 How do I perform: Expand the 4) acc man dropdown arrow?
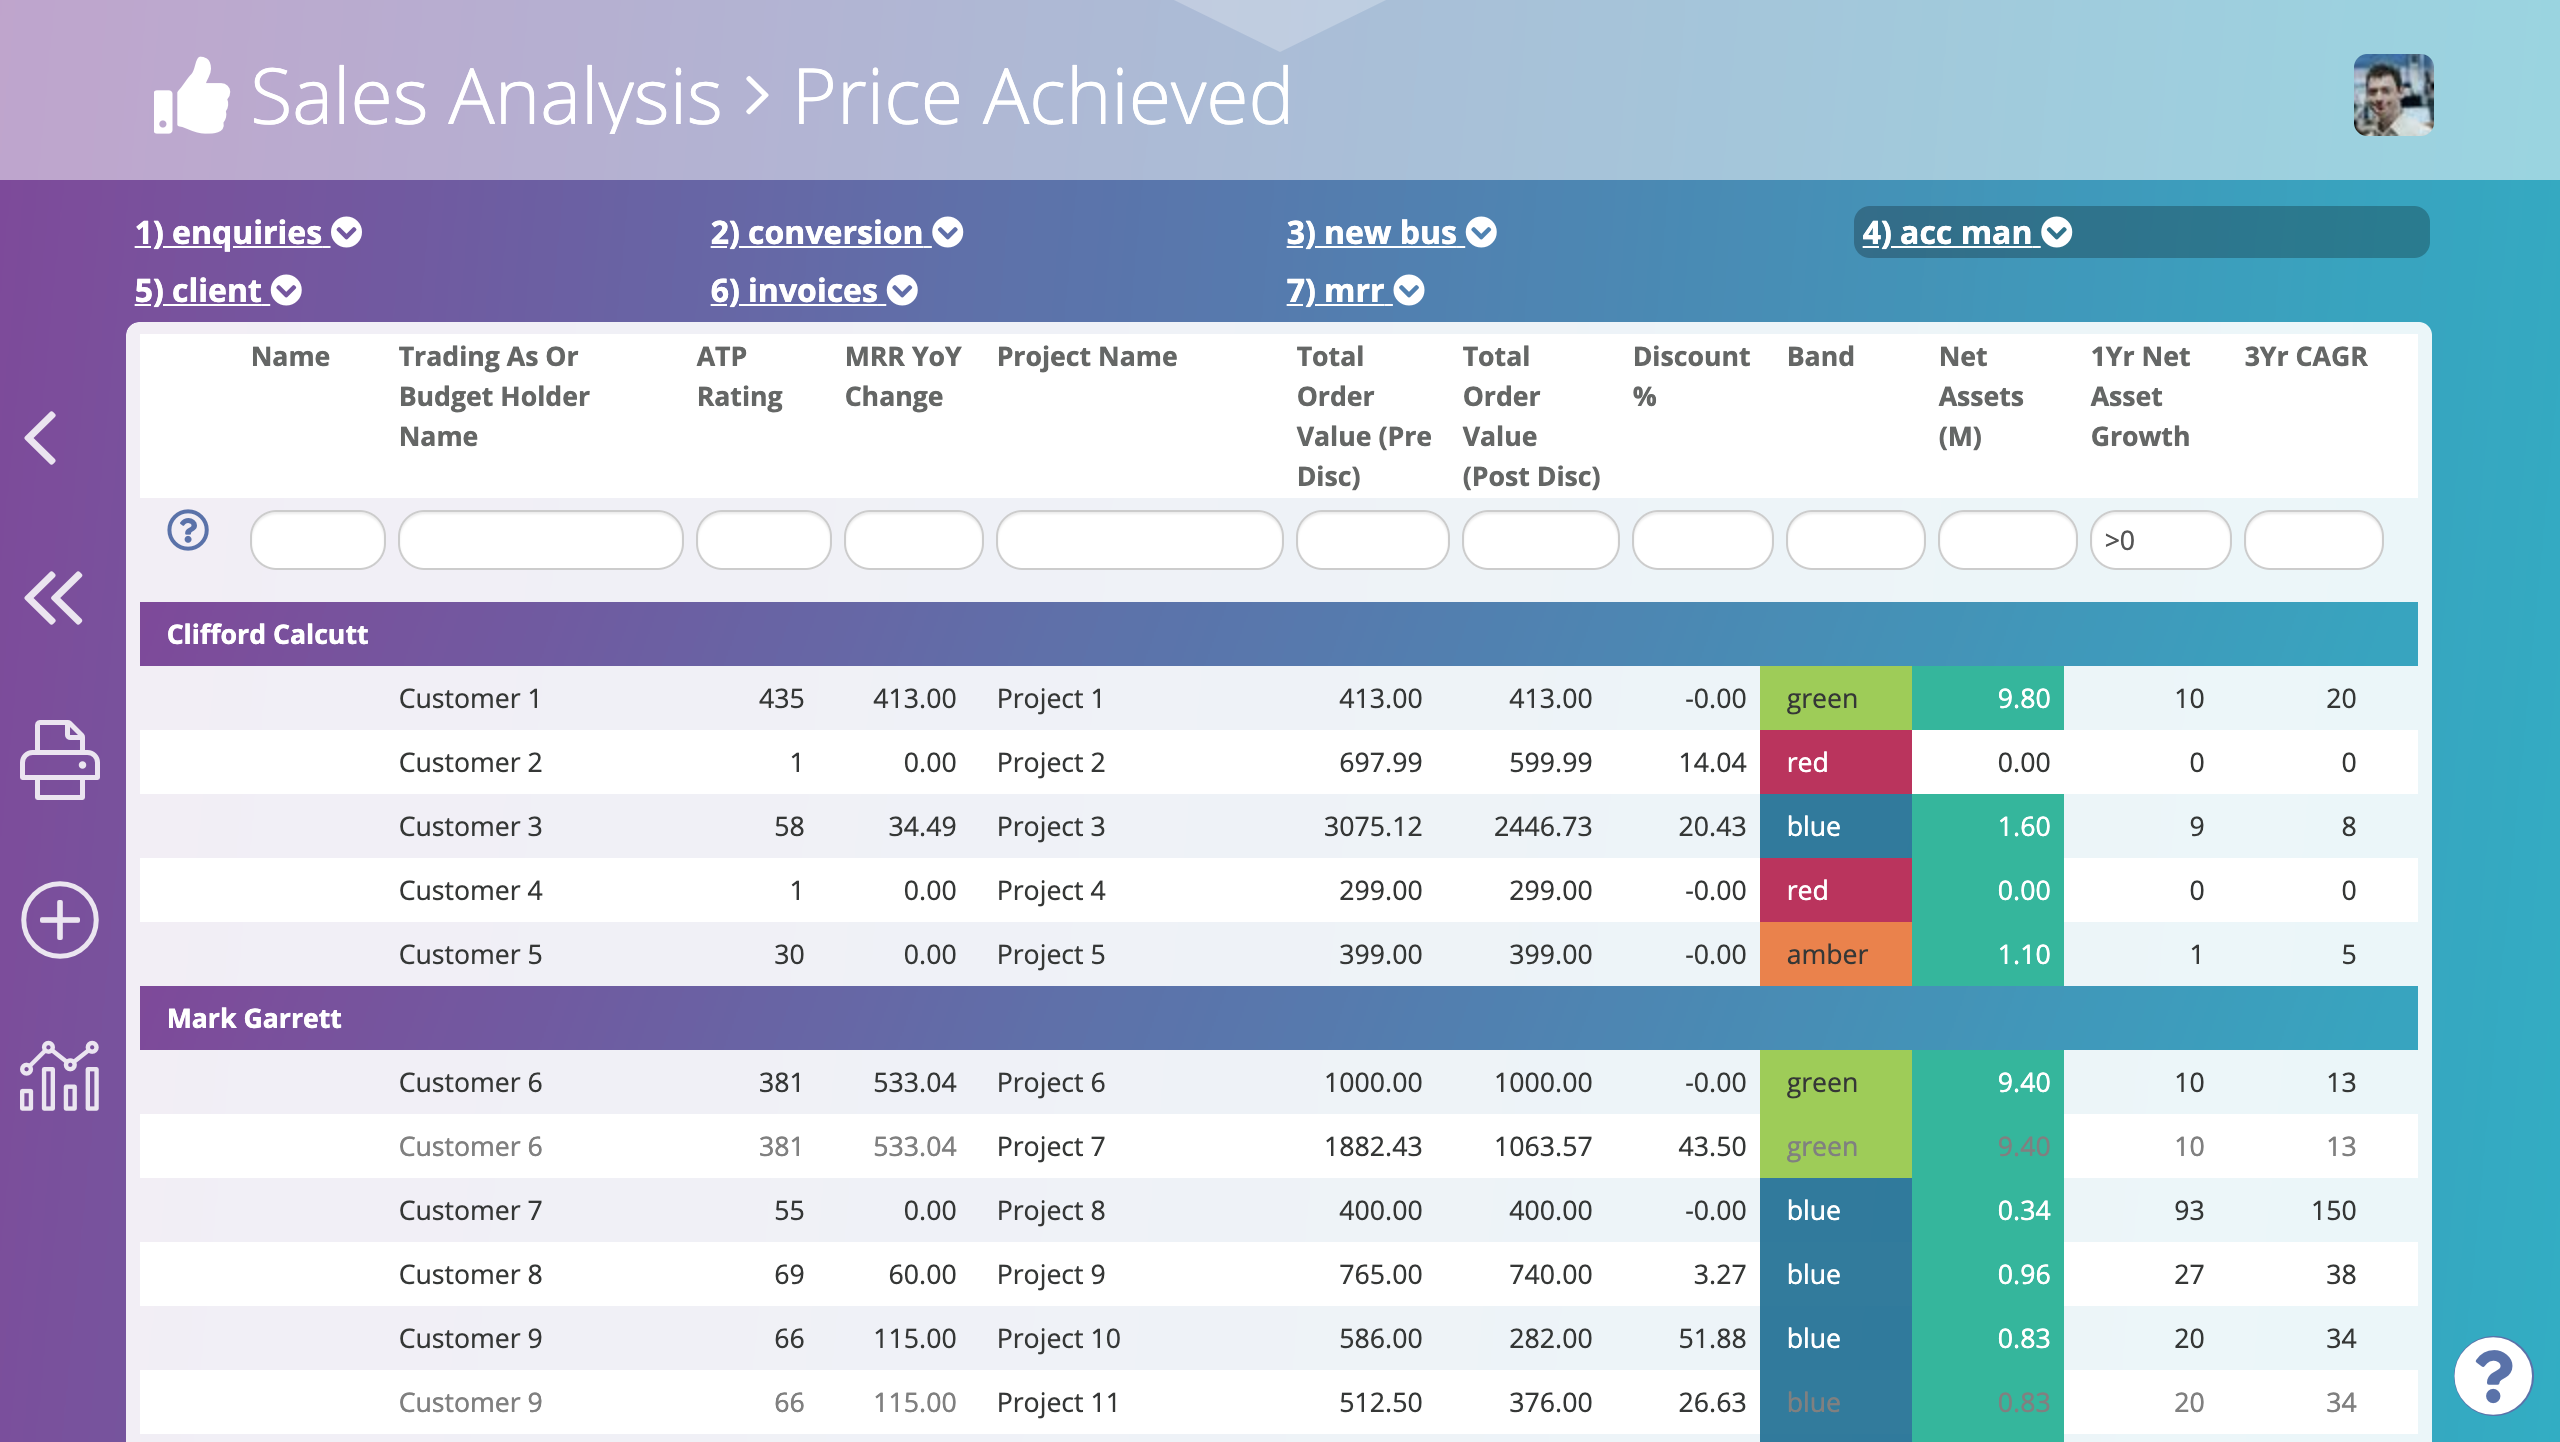click(2057, 232)
